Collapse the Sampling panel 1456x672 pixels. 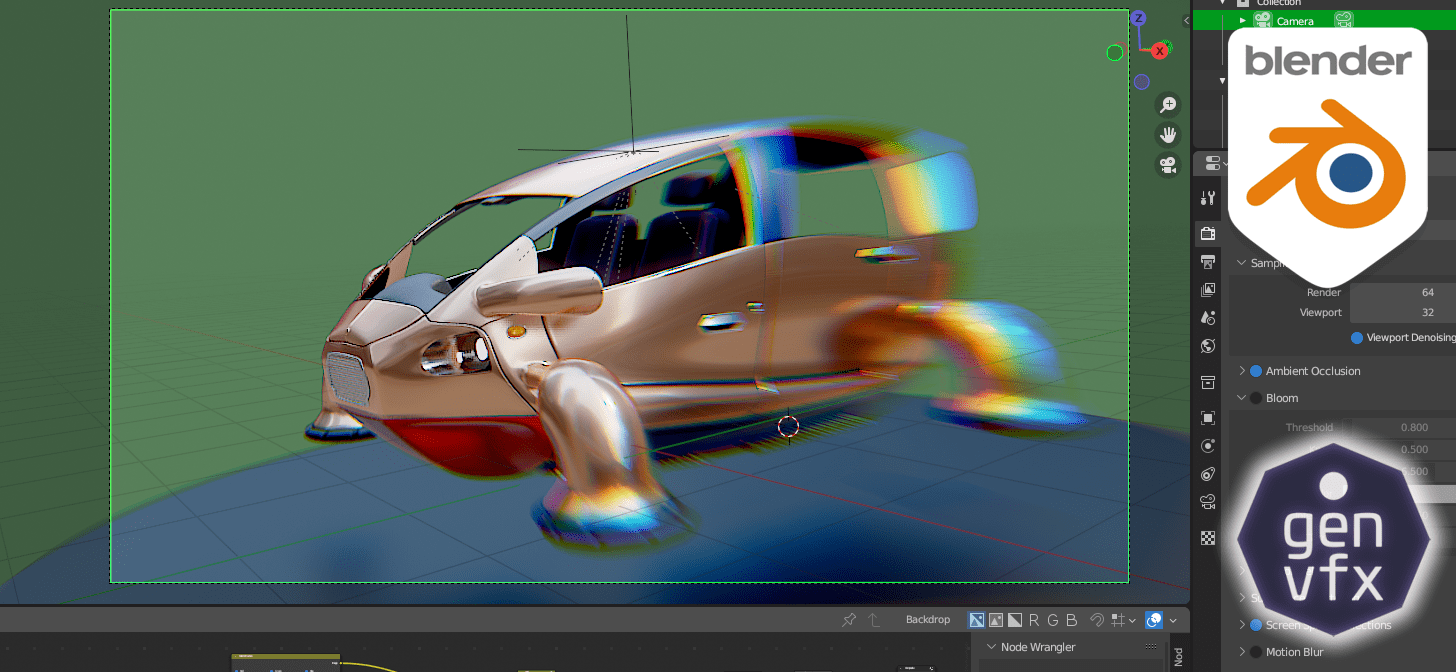[x=1242, y=263]
